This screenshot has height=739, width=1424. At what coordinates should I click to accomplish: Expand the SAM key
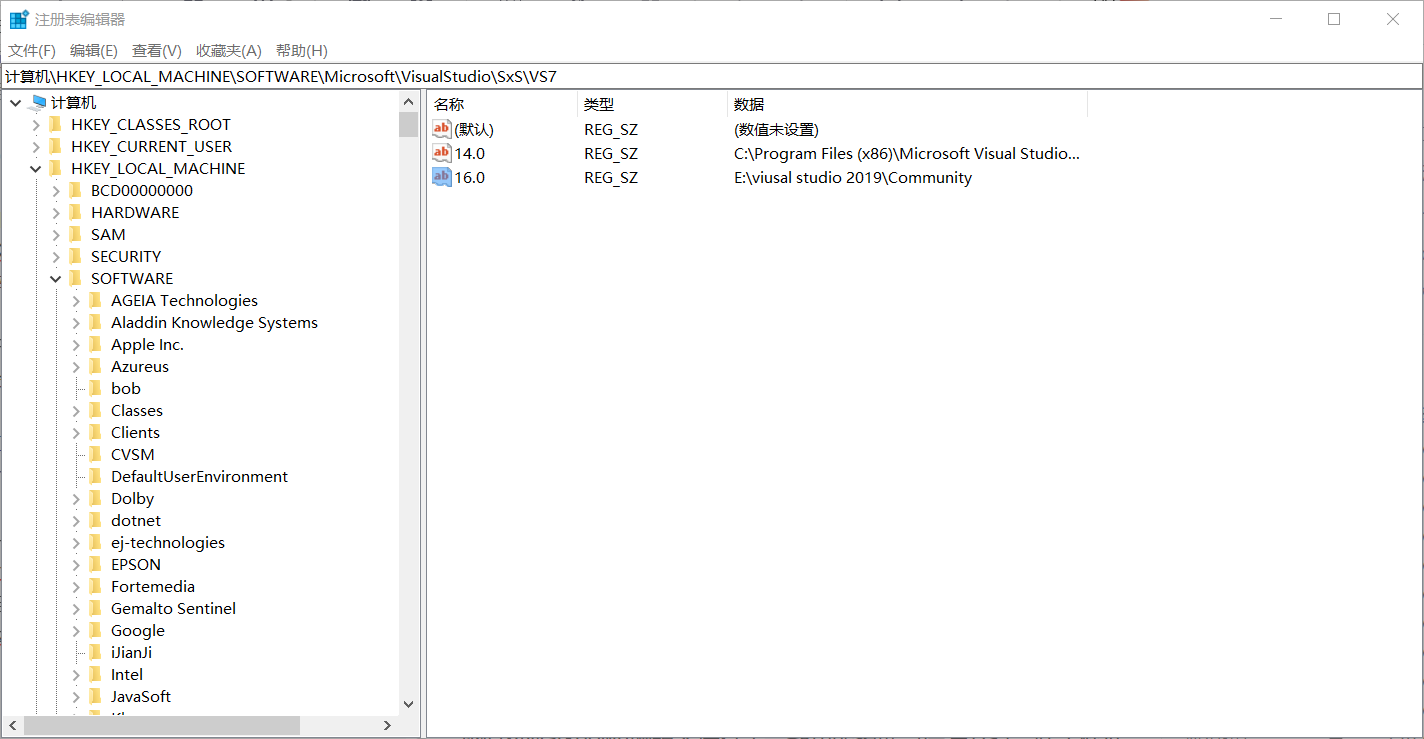pyautogui.click(x=56, y=235)
